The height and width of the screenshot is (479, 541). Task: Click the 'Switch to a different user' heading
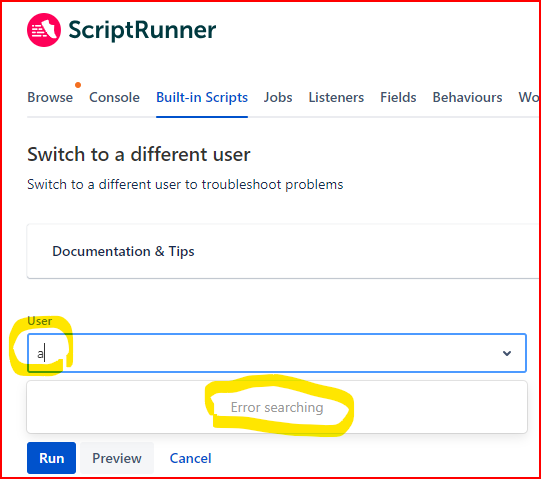pos(139,154)
